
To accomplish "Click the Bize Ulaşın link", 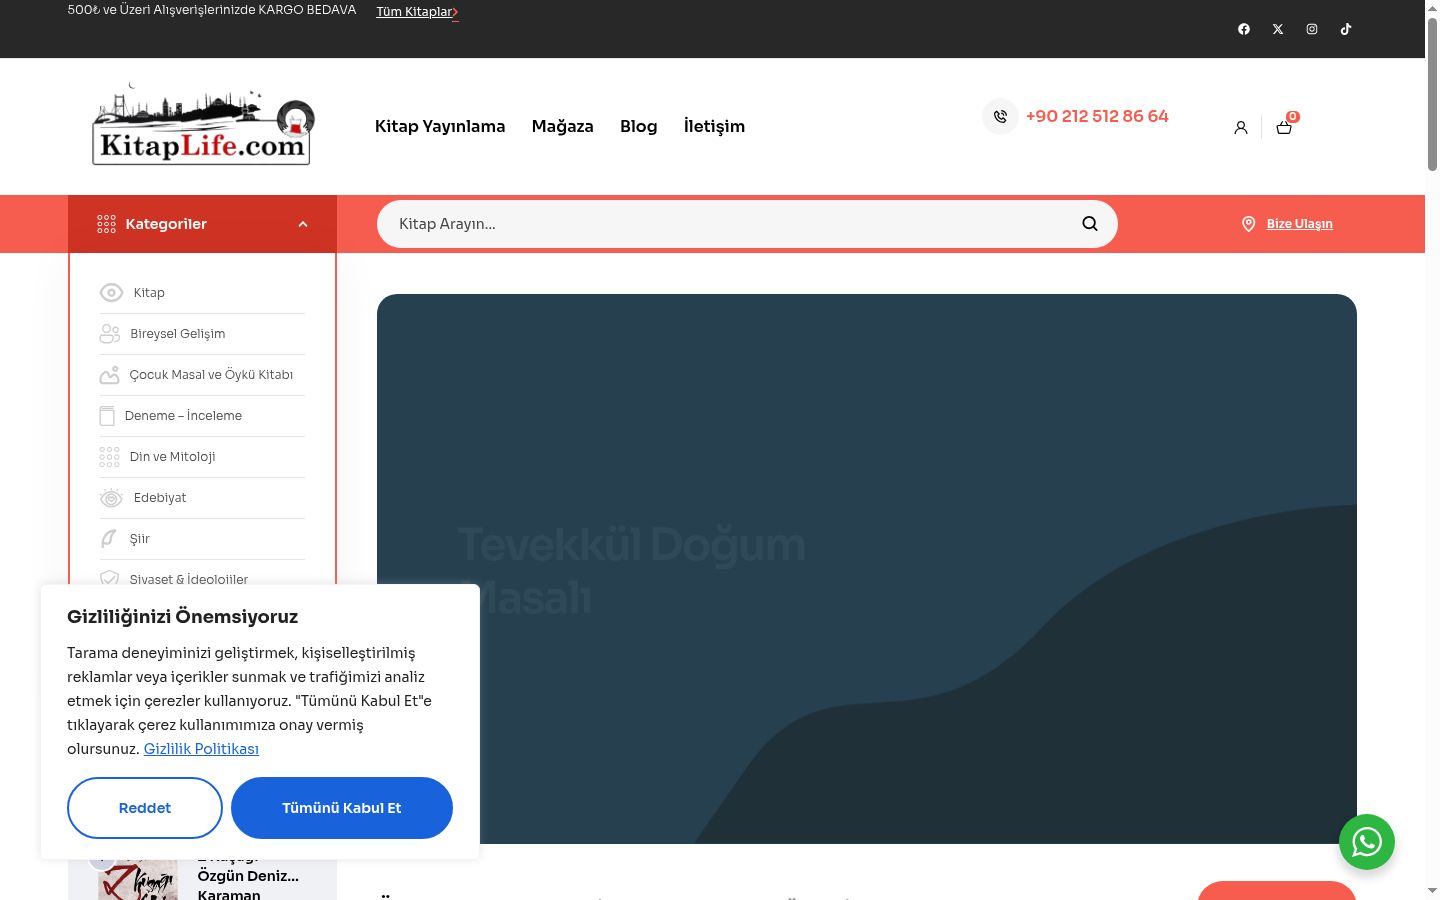I will 1300,224.
